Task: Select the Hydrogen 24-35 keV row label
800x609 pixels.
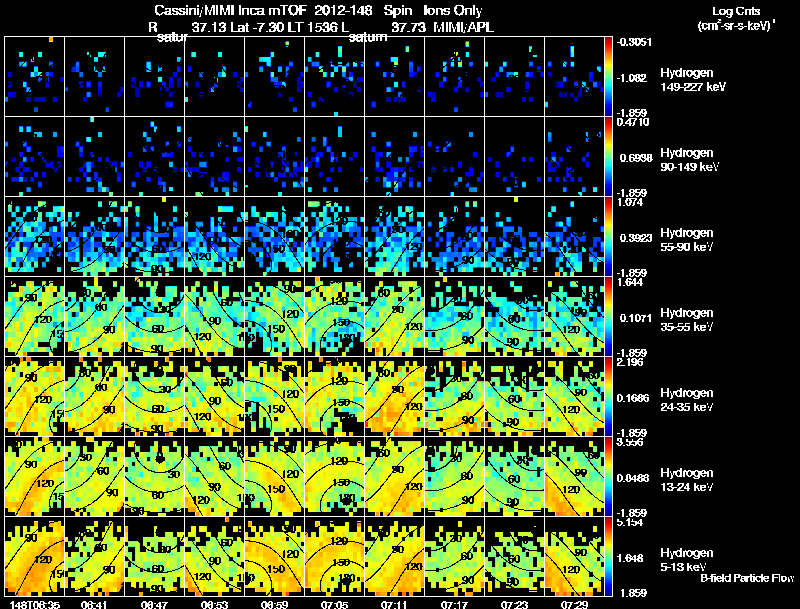Action: tap(687, 400)
